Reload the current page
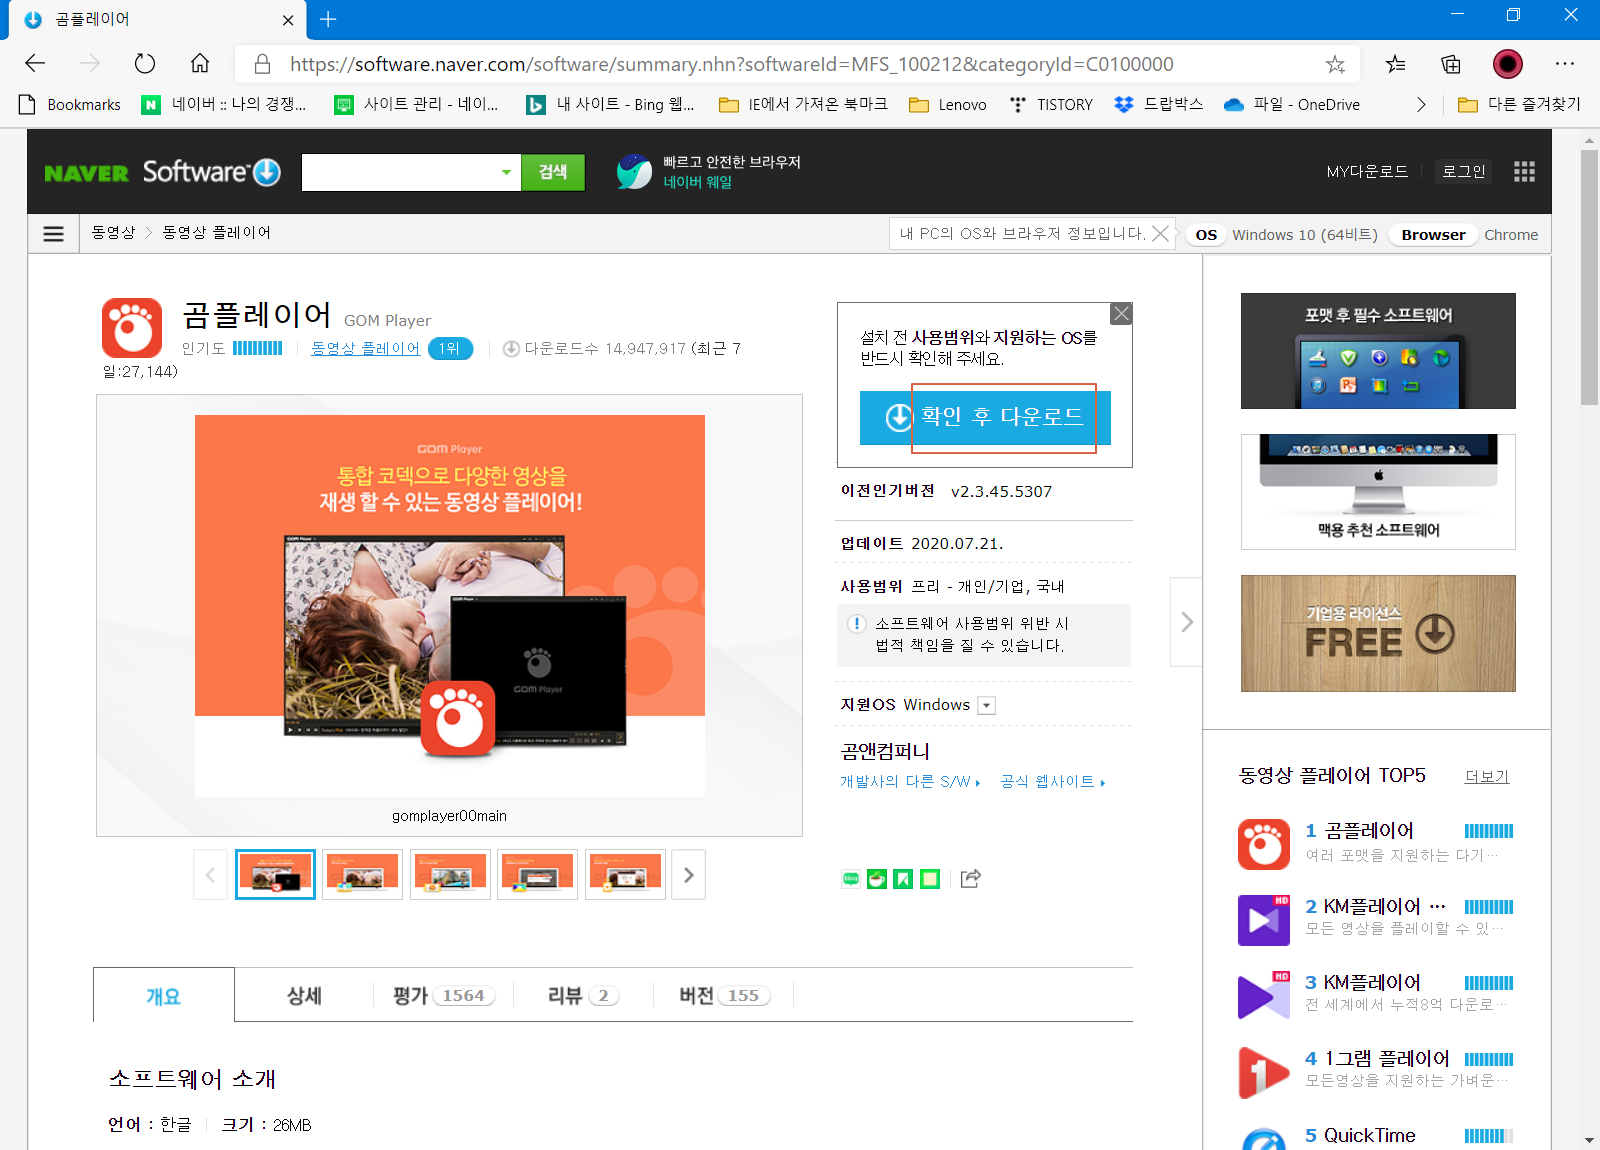This screenshot has width=1600, height=1150. (x=145, y=64)
